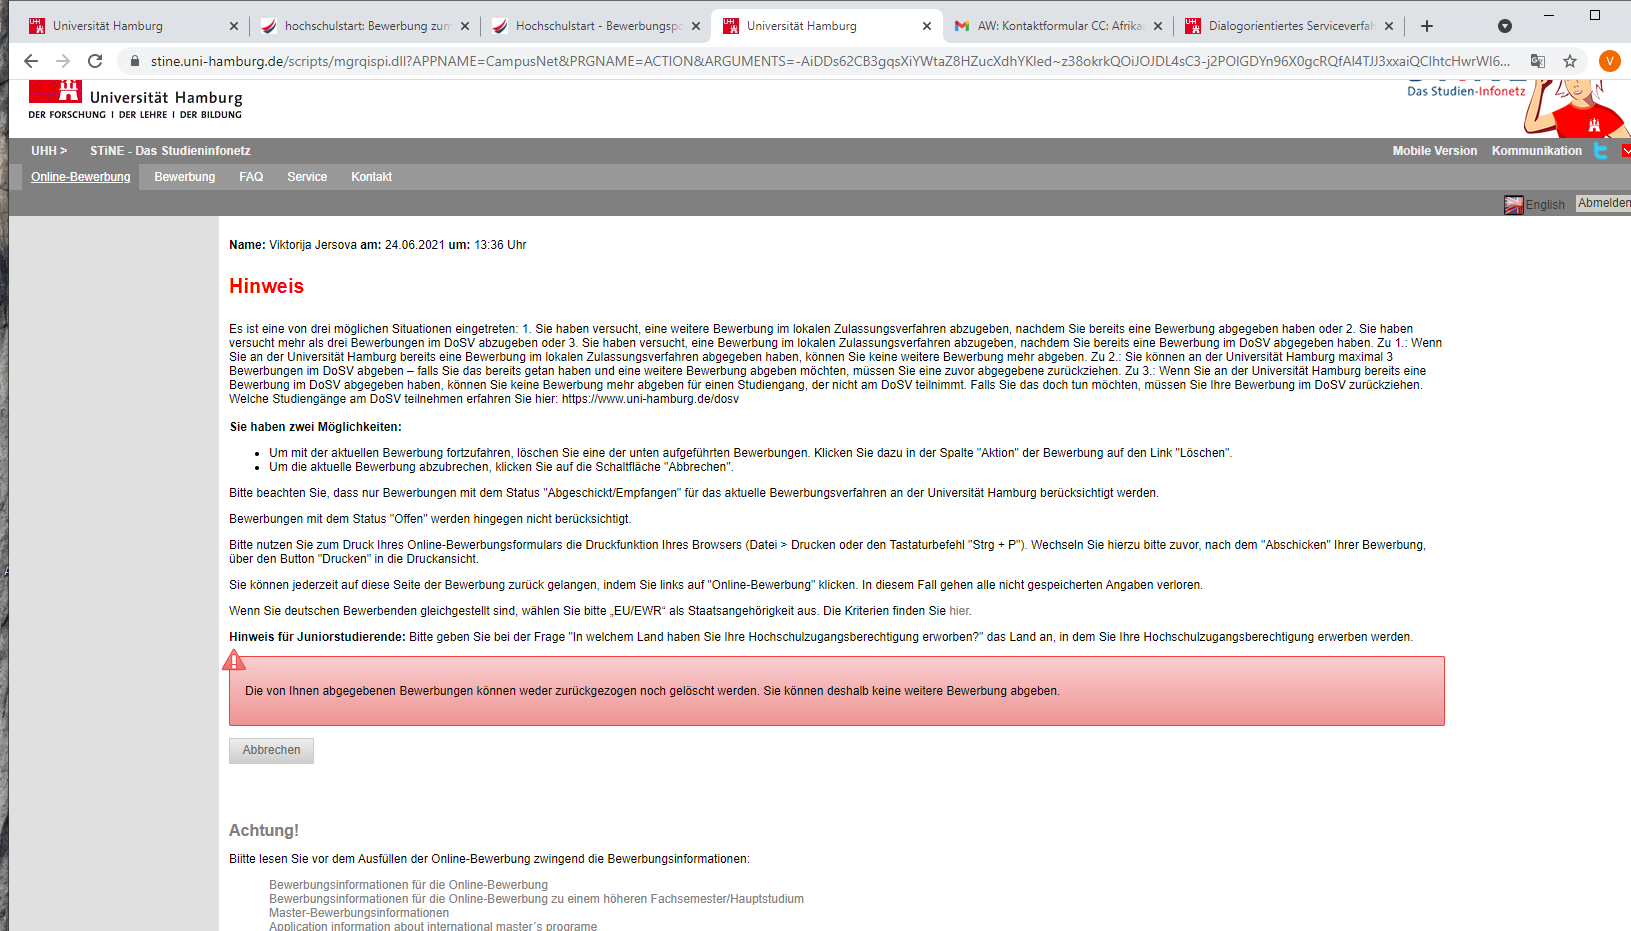Reload the current page
Screen dimensions: 1631x931
tap(95, 60)
